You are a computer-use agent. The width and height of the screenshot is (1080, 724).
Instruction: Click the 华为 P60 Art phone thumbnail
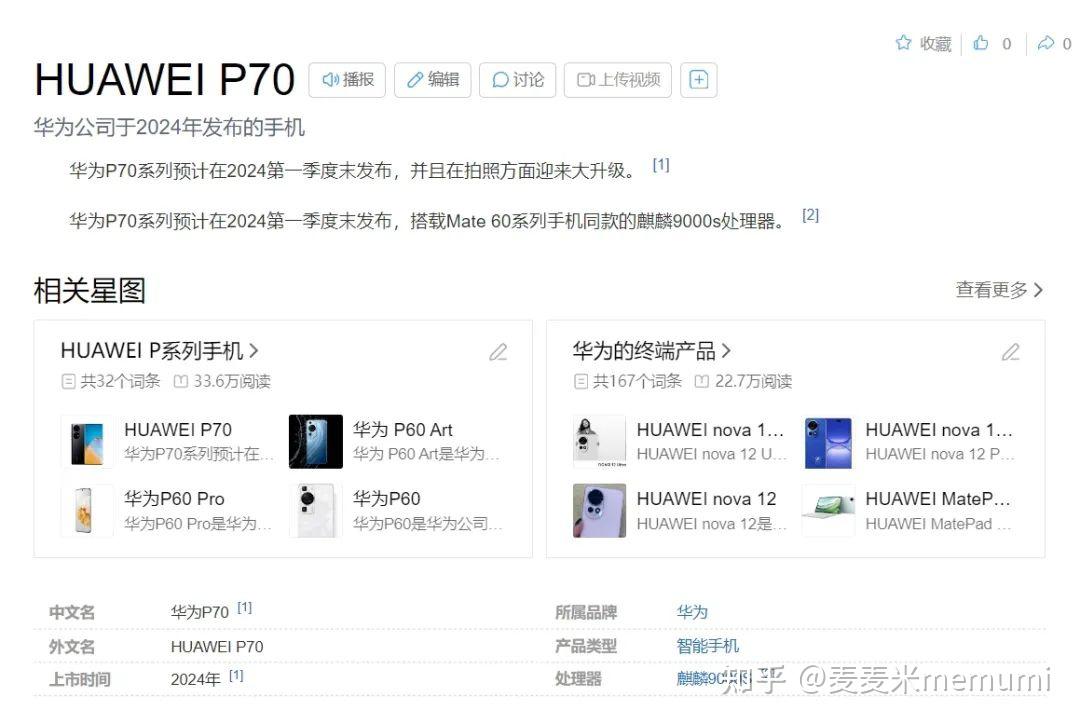315,442
